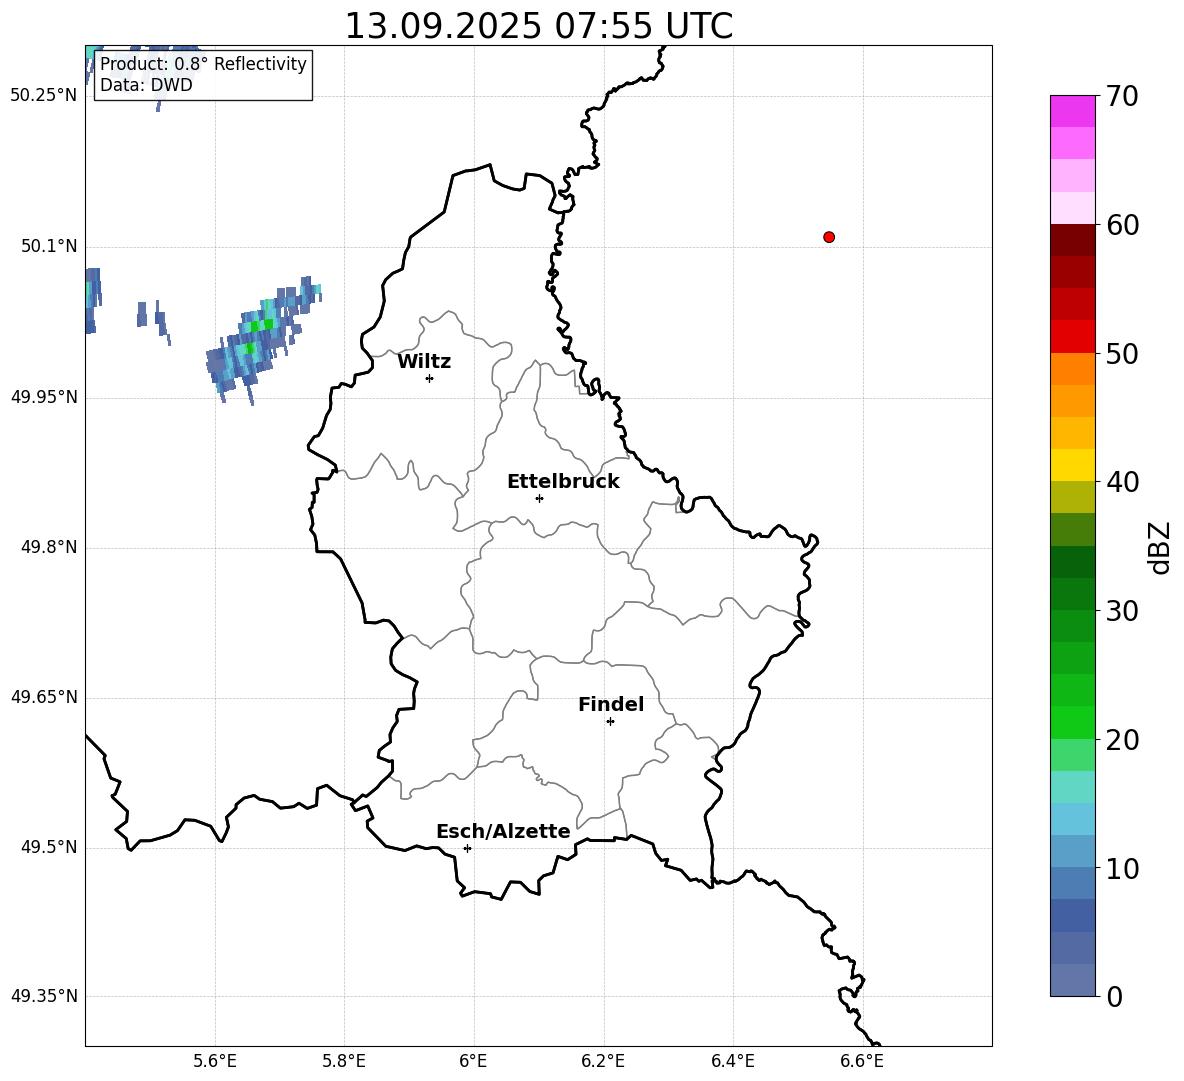Click the yellow colorbar swatch above 40
This screenshot has width=1184, height=1081.
coord(1072,465)
